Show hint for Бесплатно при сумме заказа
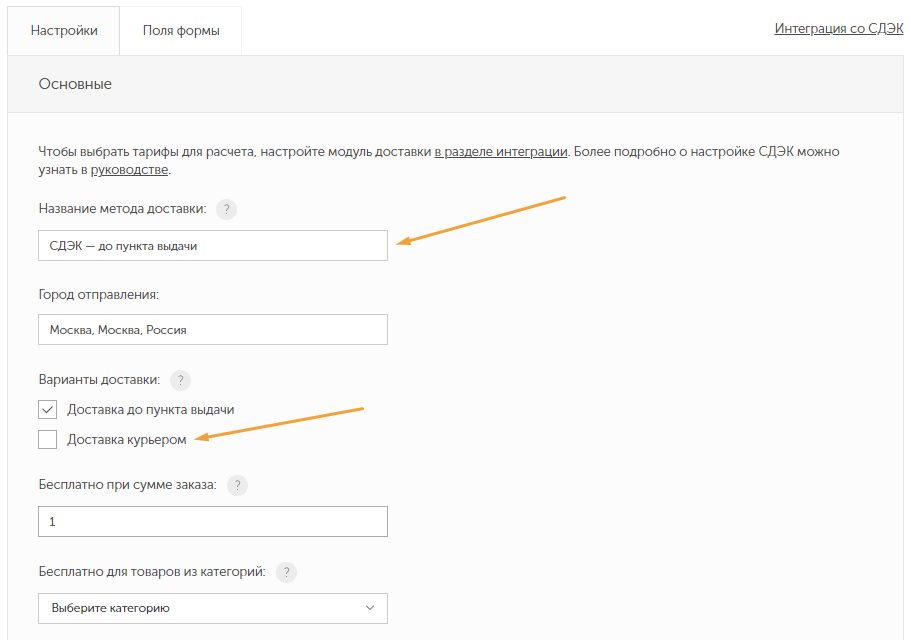 pos(237,485)
